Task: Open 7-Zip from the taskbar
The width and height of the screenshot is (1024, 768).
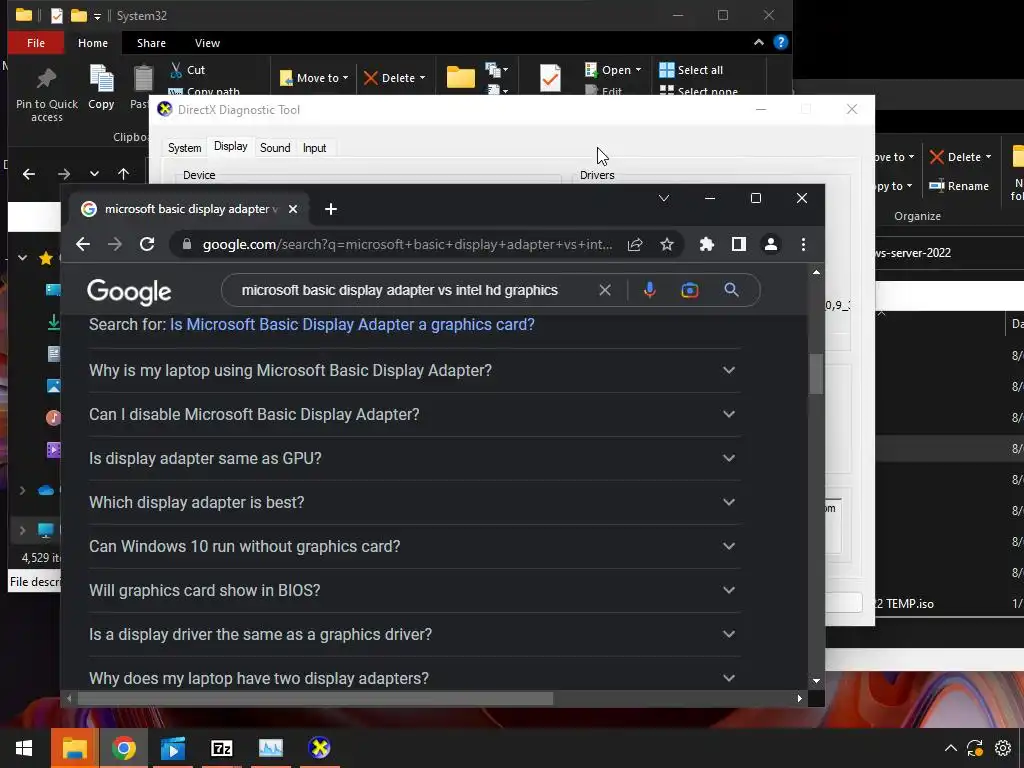Action: coord(221,748)
